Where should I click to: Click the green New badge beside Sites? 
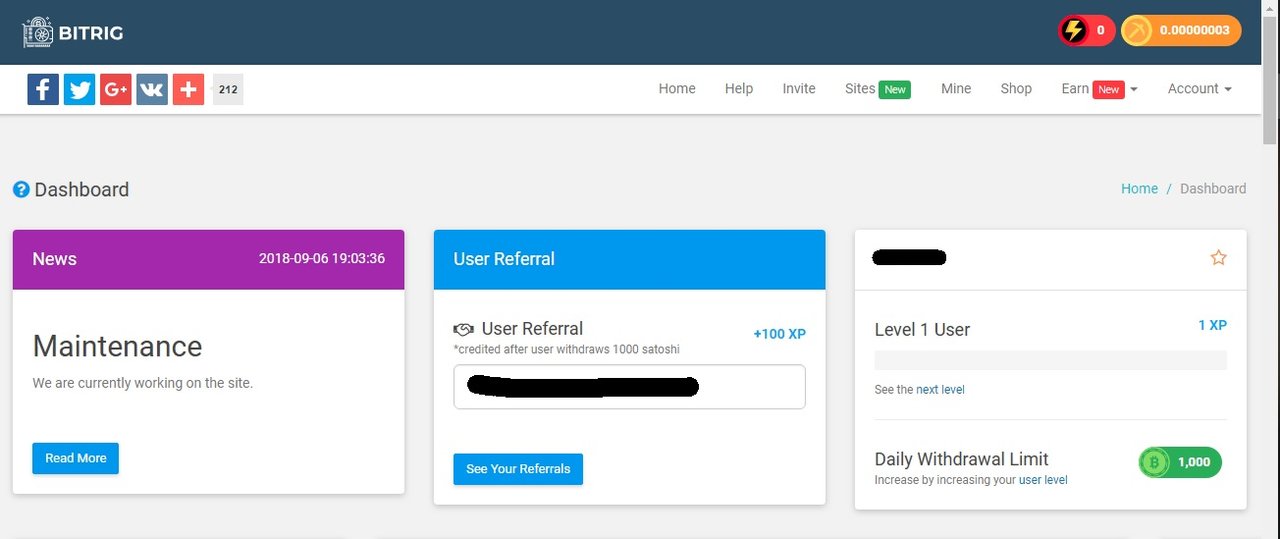tap(895, 90)
